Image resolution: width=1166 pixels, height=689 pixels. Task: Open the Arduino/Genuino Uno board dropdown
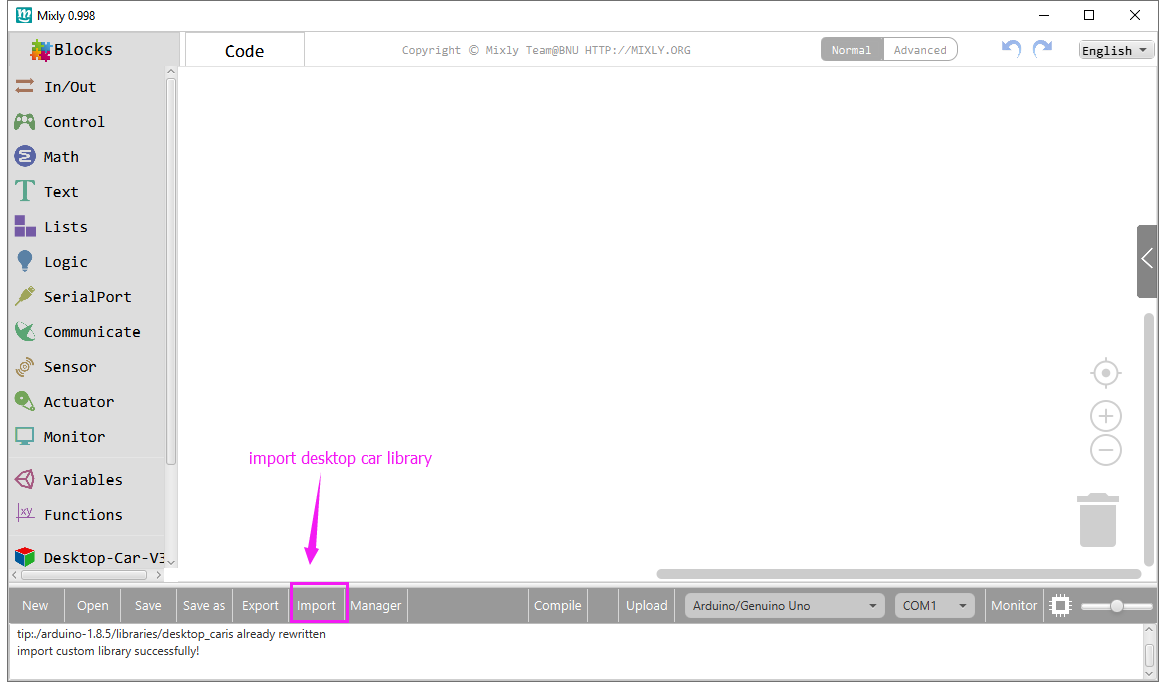[785, 605]
